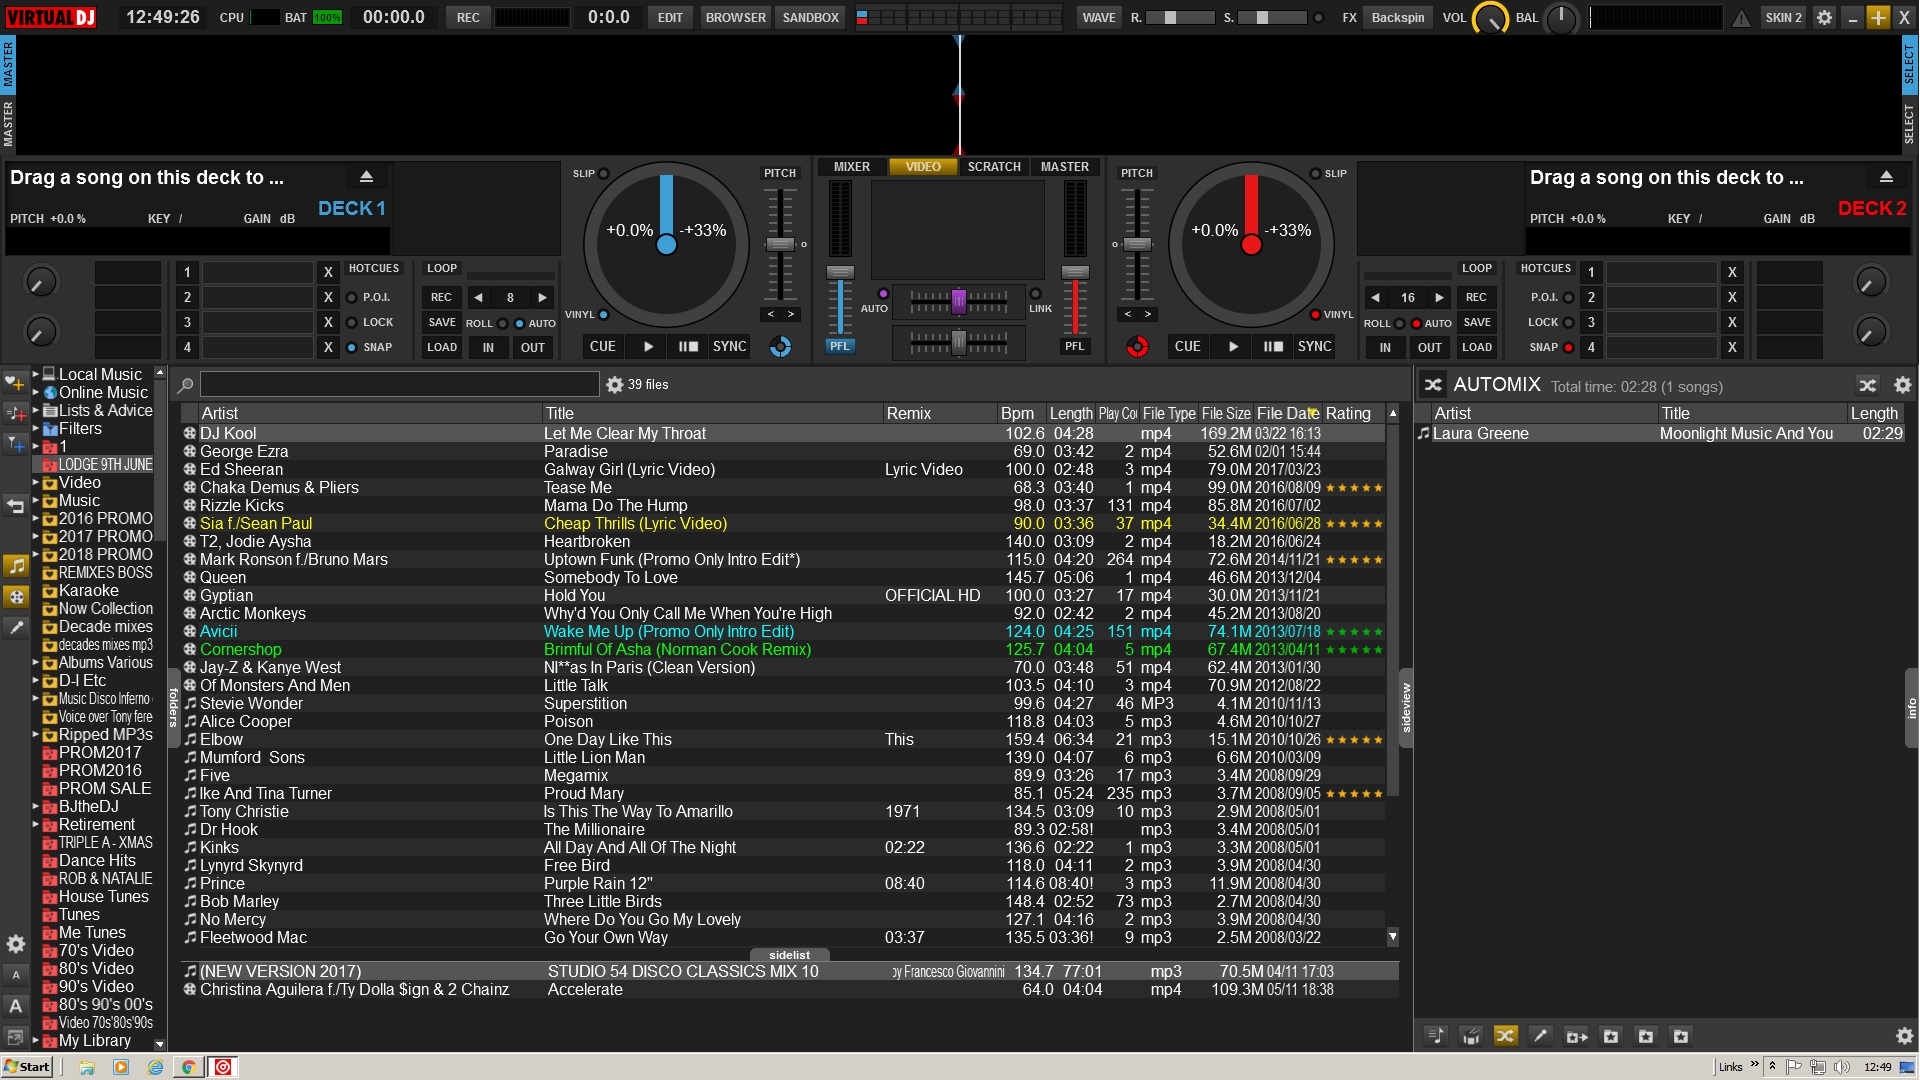Screen dimensions: 1920x1080
Task: Expand the Lists & Advice folder
Action: (36, 411)
